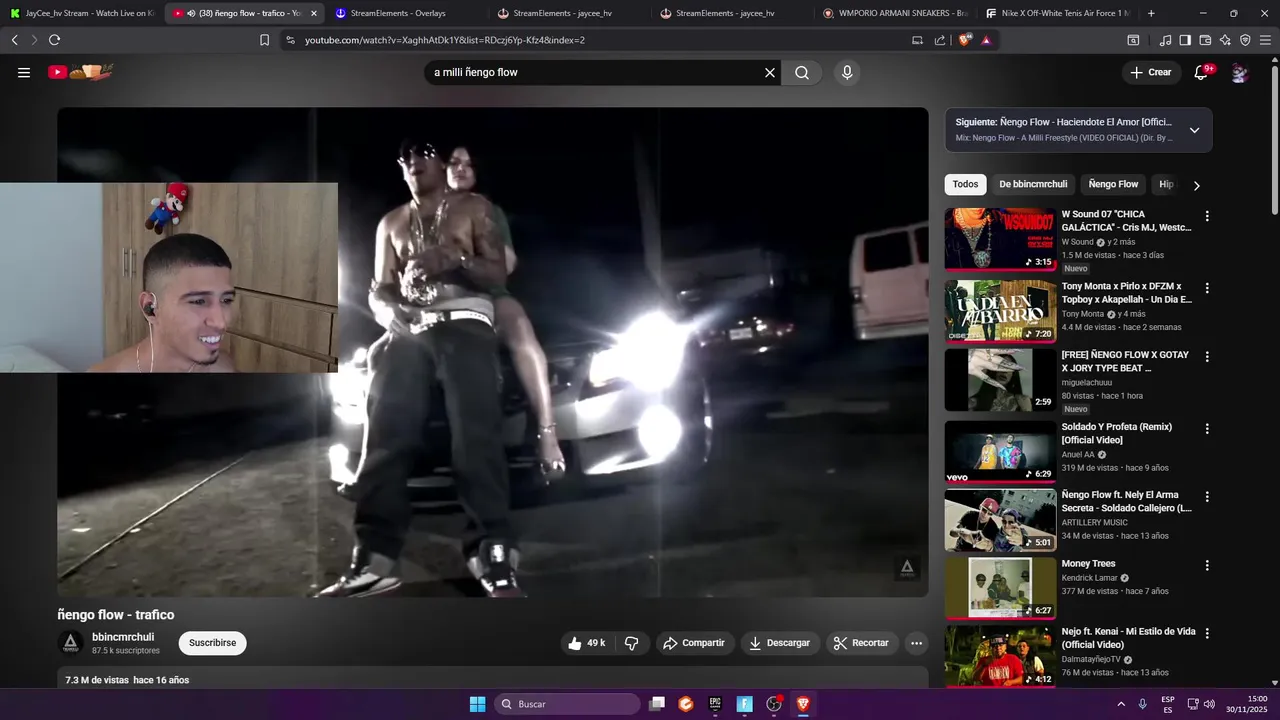Toggle the browser sidebar panel

pos(1185,40)
